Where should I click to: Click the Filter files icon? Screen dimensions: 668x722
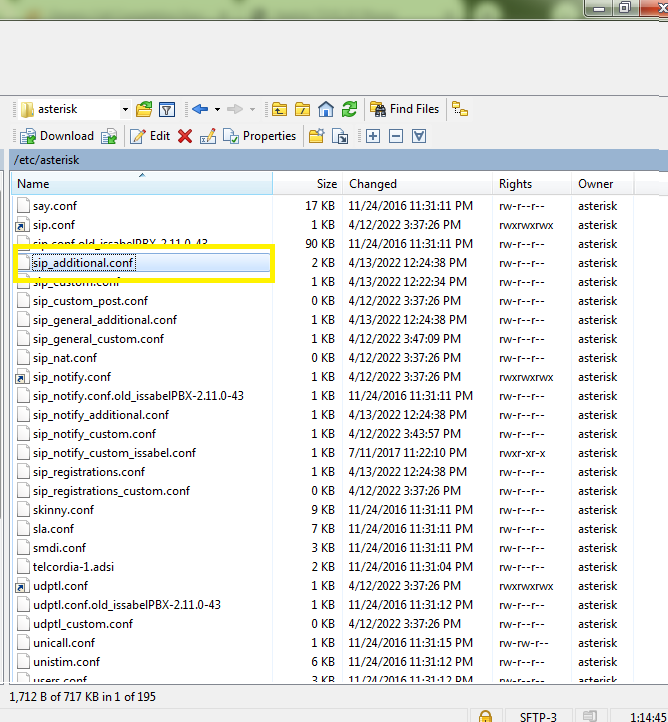[x=167, y=109]
